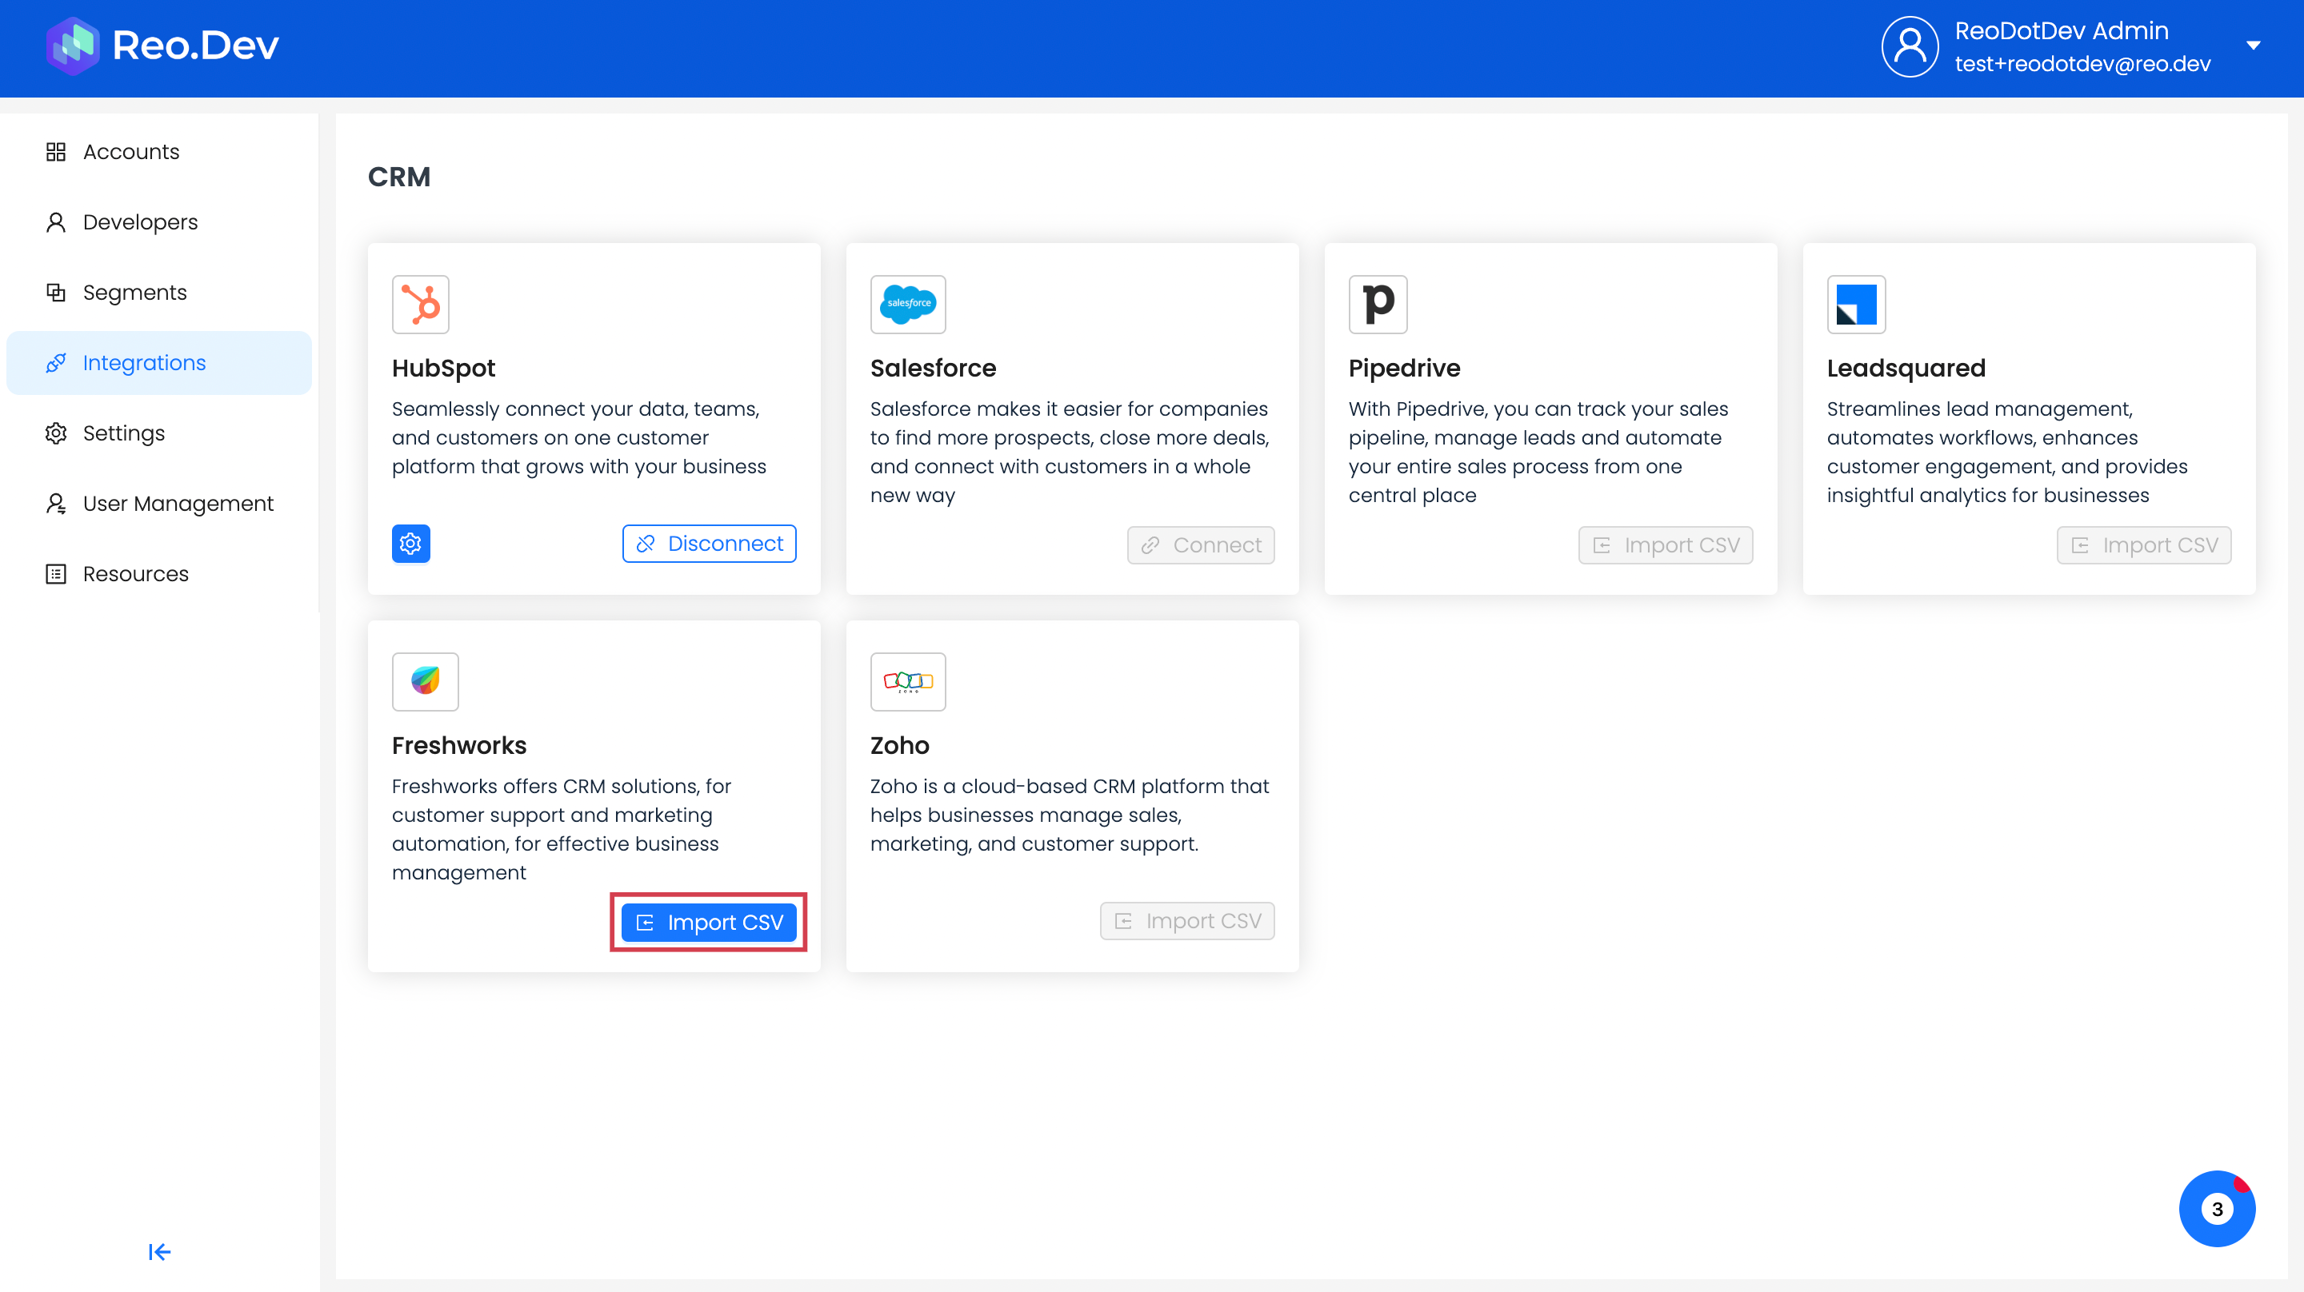Navigate to Segments page
The image size is (2304, 1292).
tap(134, 292)
